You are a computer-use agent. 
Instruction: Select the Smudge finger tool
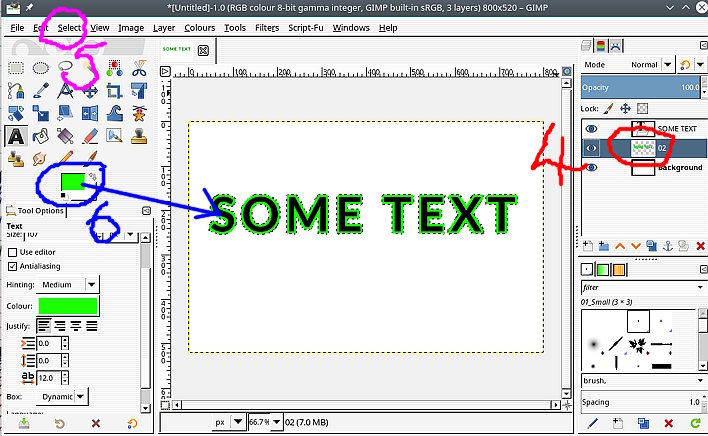click(x=41, y=158)
